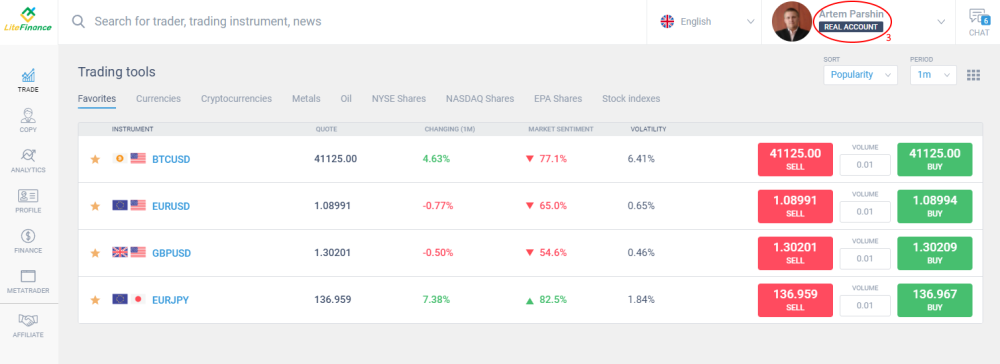Open the Period 1m dropdown
Viewport: 1000px width, 364px height.
933,75
